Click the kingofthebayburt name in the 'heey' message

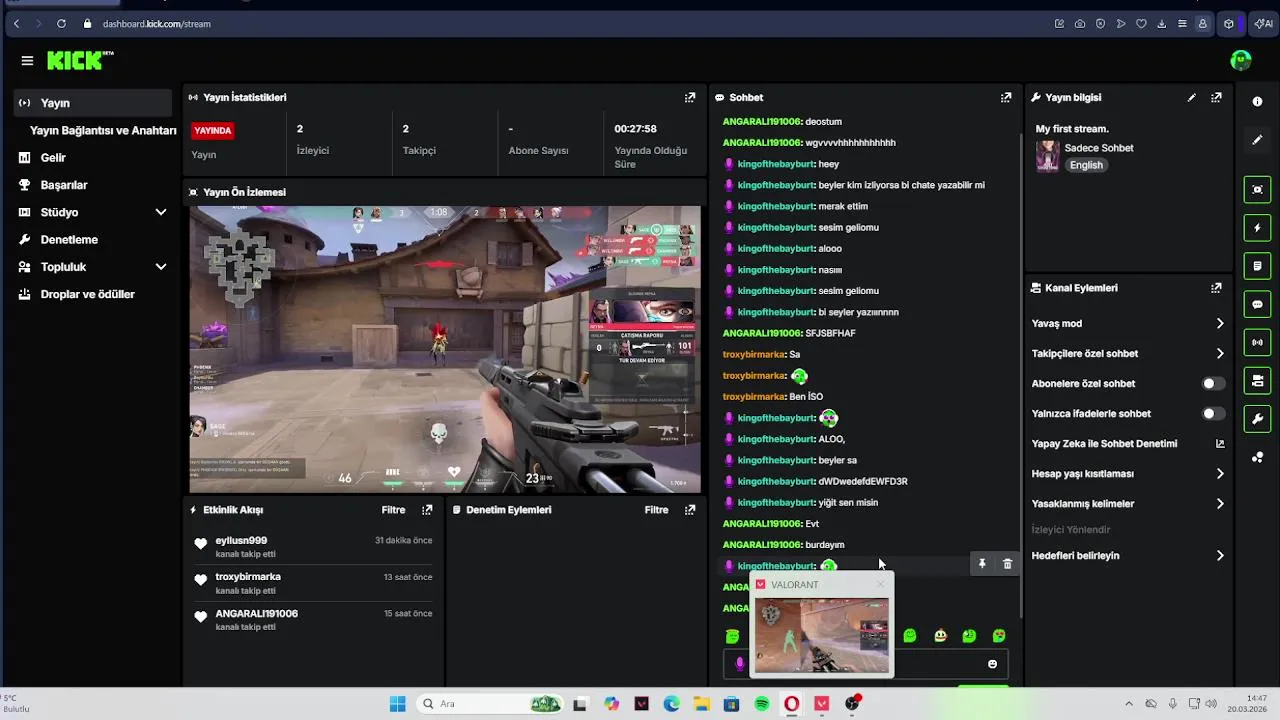776,164
